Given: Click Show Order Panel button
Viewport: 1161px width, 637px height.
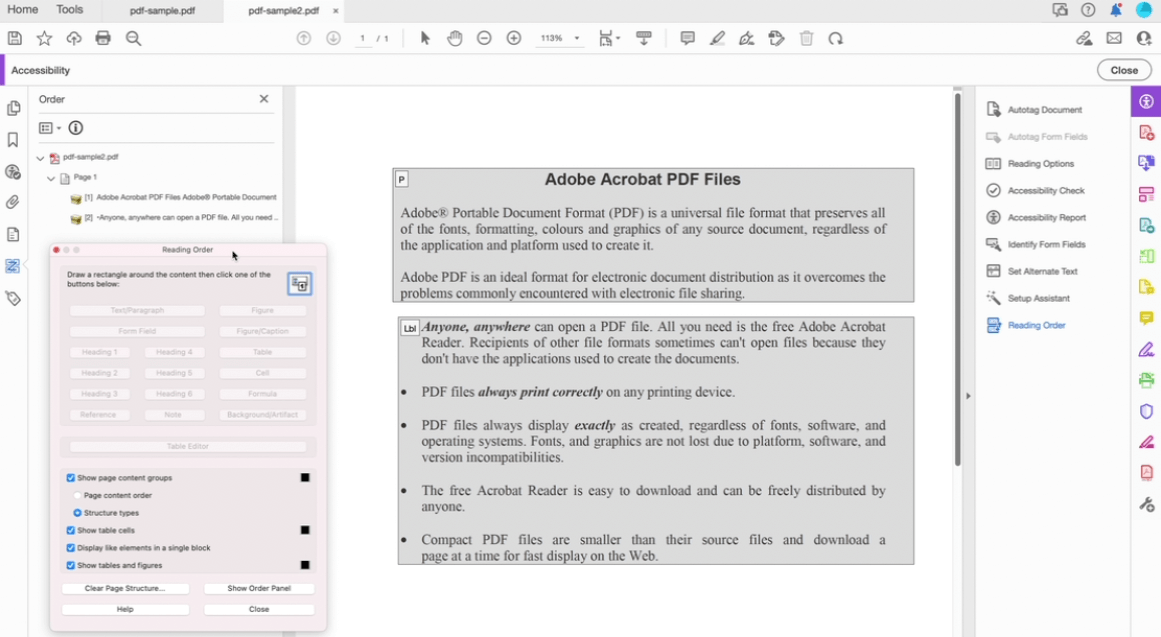Looking at the screenshot, I should (259, 588).
